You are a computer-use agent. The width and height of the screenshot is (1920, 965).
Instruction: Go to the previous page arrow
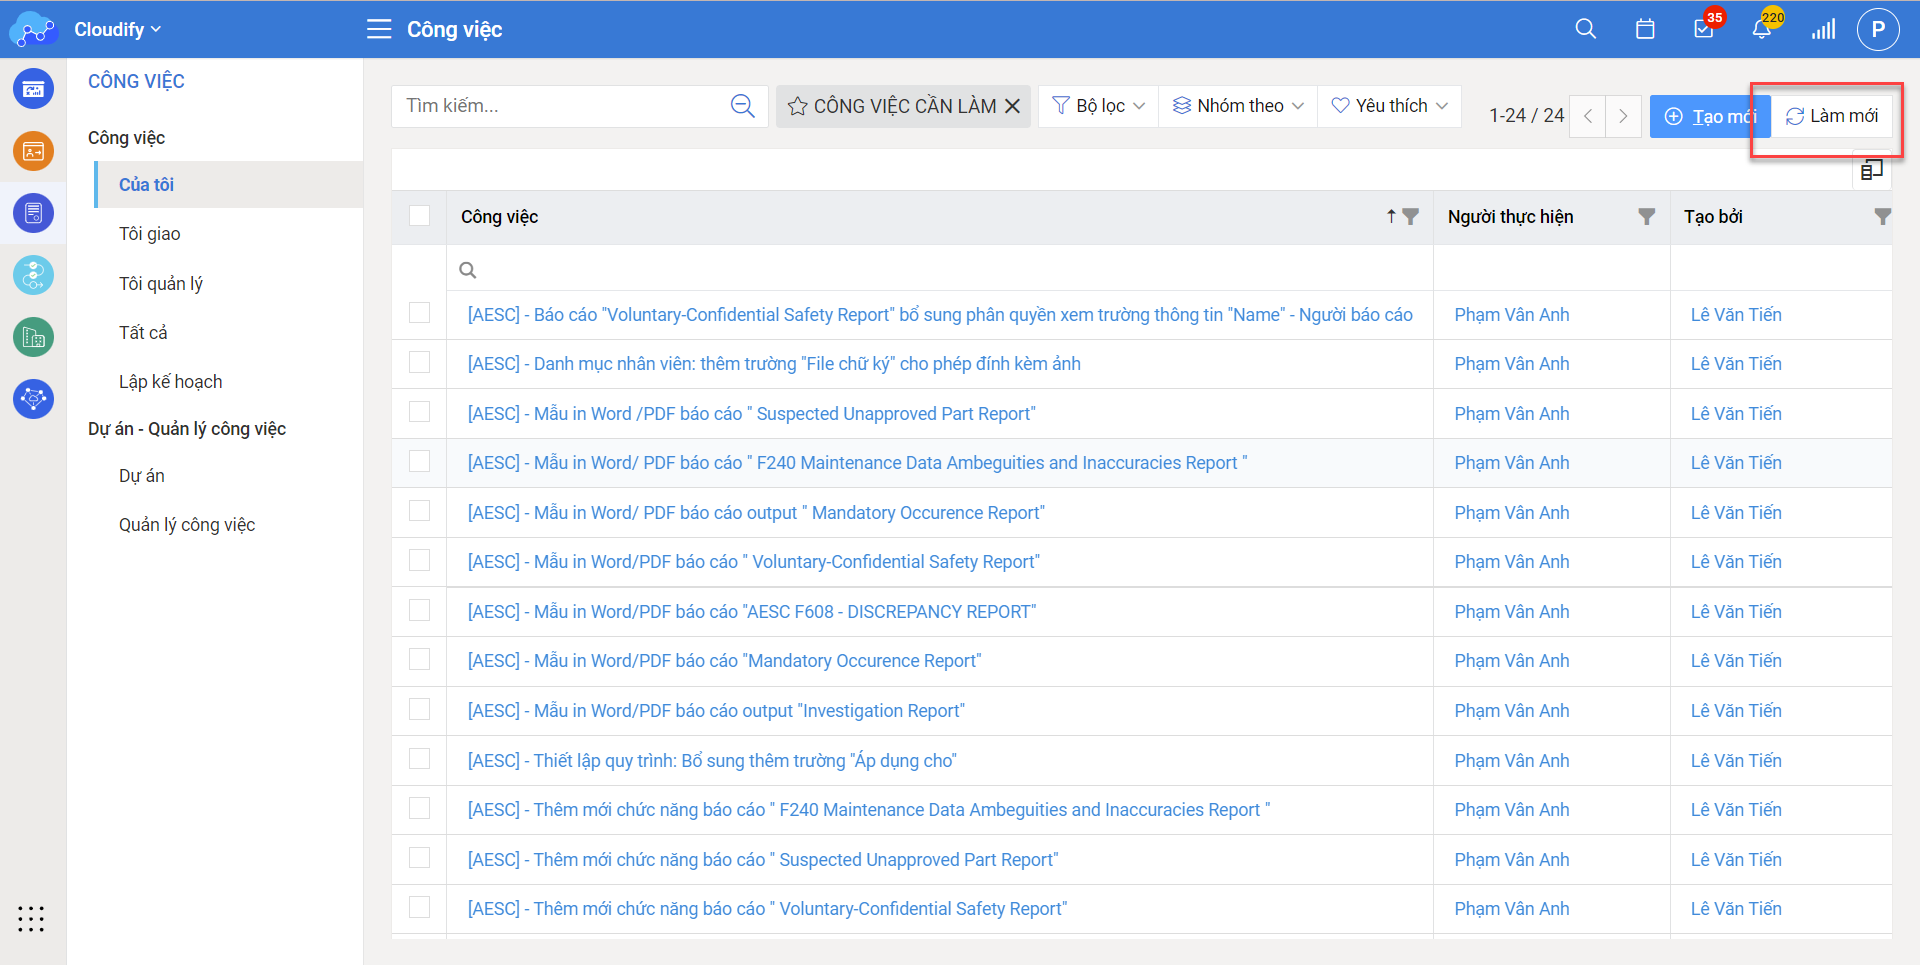(1588, 116)
